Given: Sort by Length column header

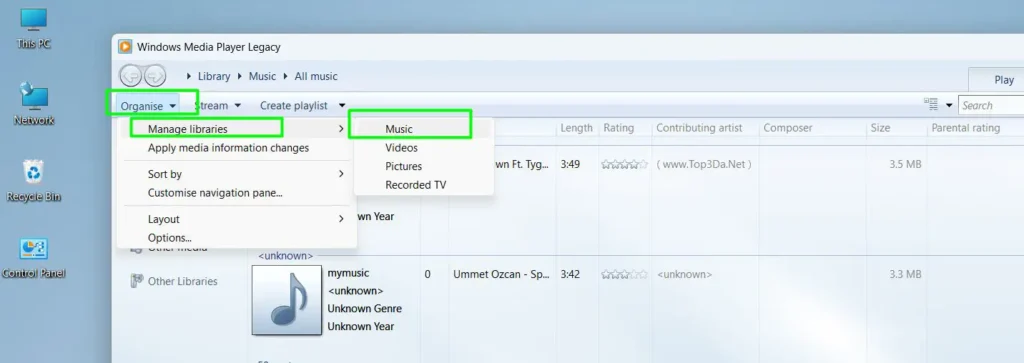Looking at the screenshot, I should (577, 128).
